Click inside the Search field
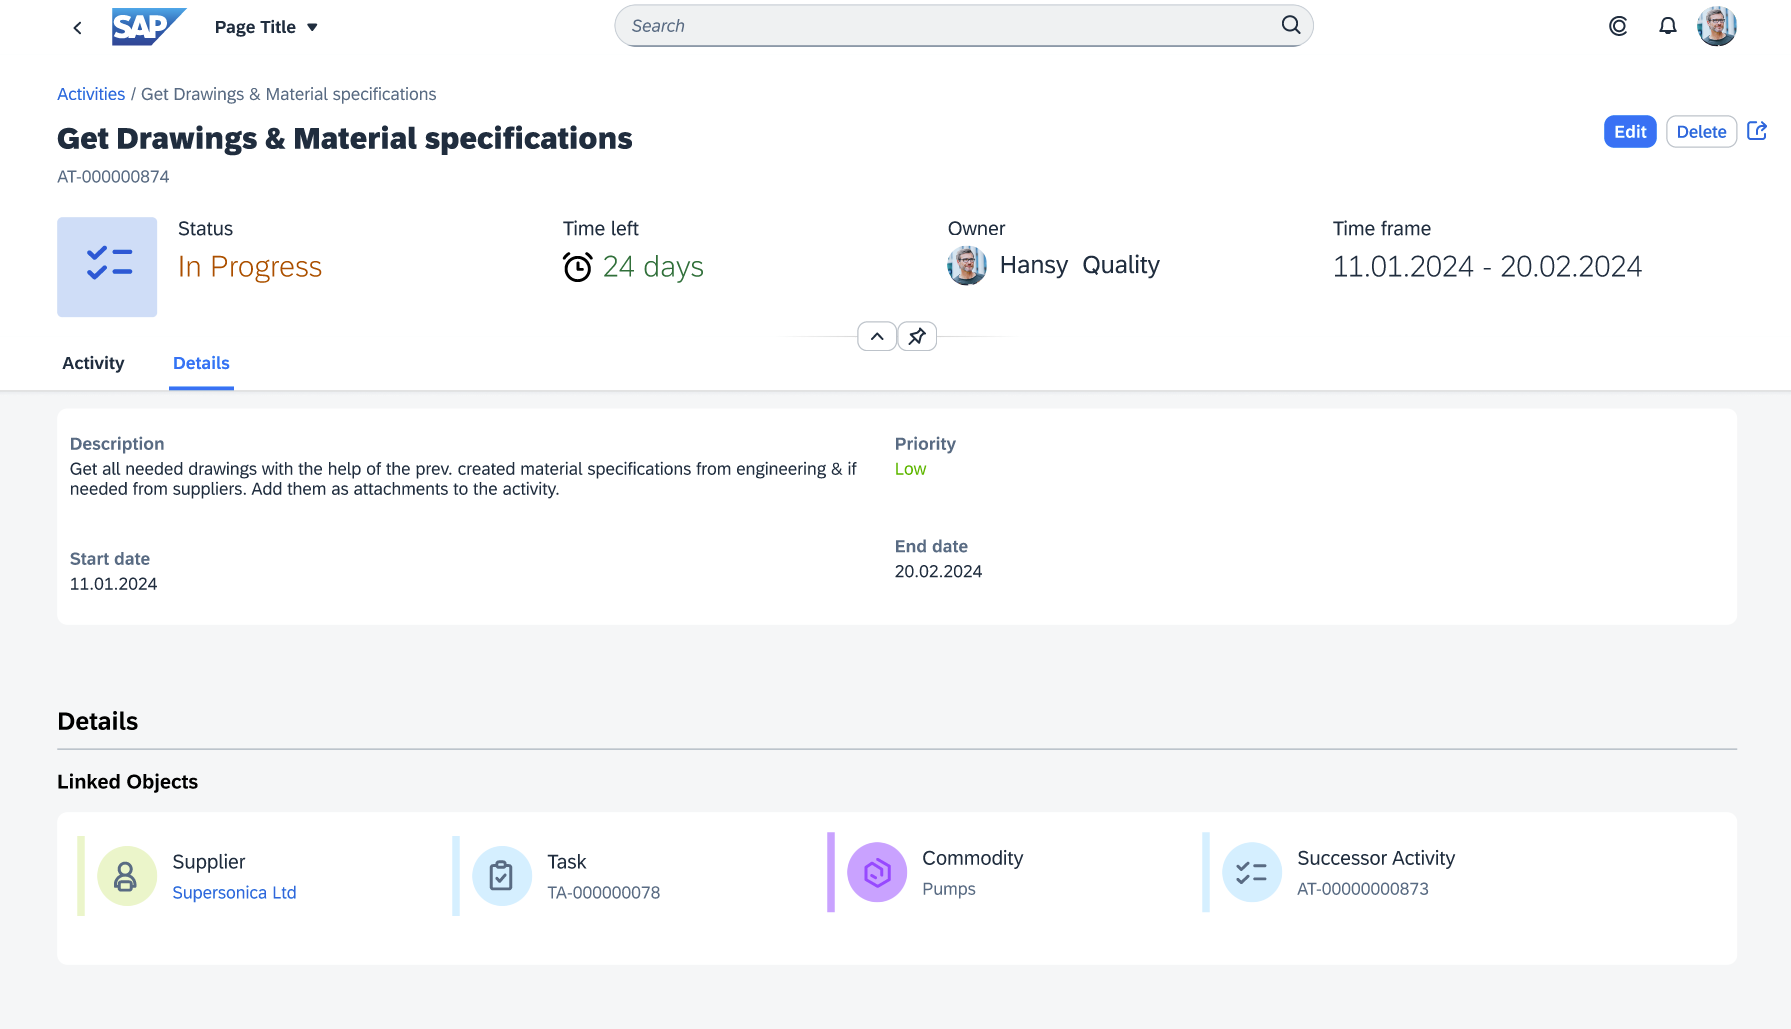This screenshot has width=1791, height=1029. pyautogui.click(x=900, y=25)
